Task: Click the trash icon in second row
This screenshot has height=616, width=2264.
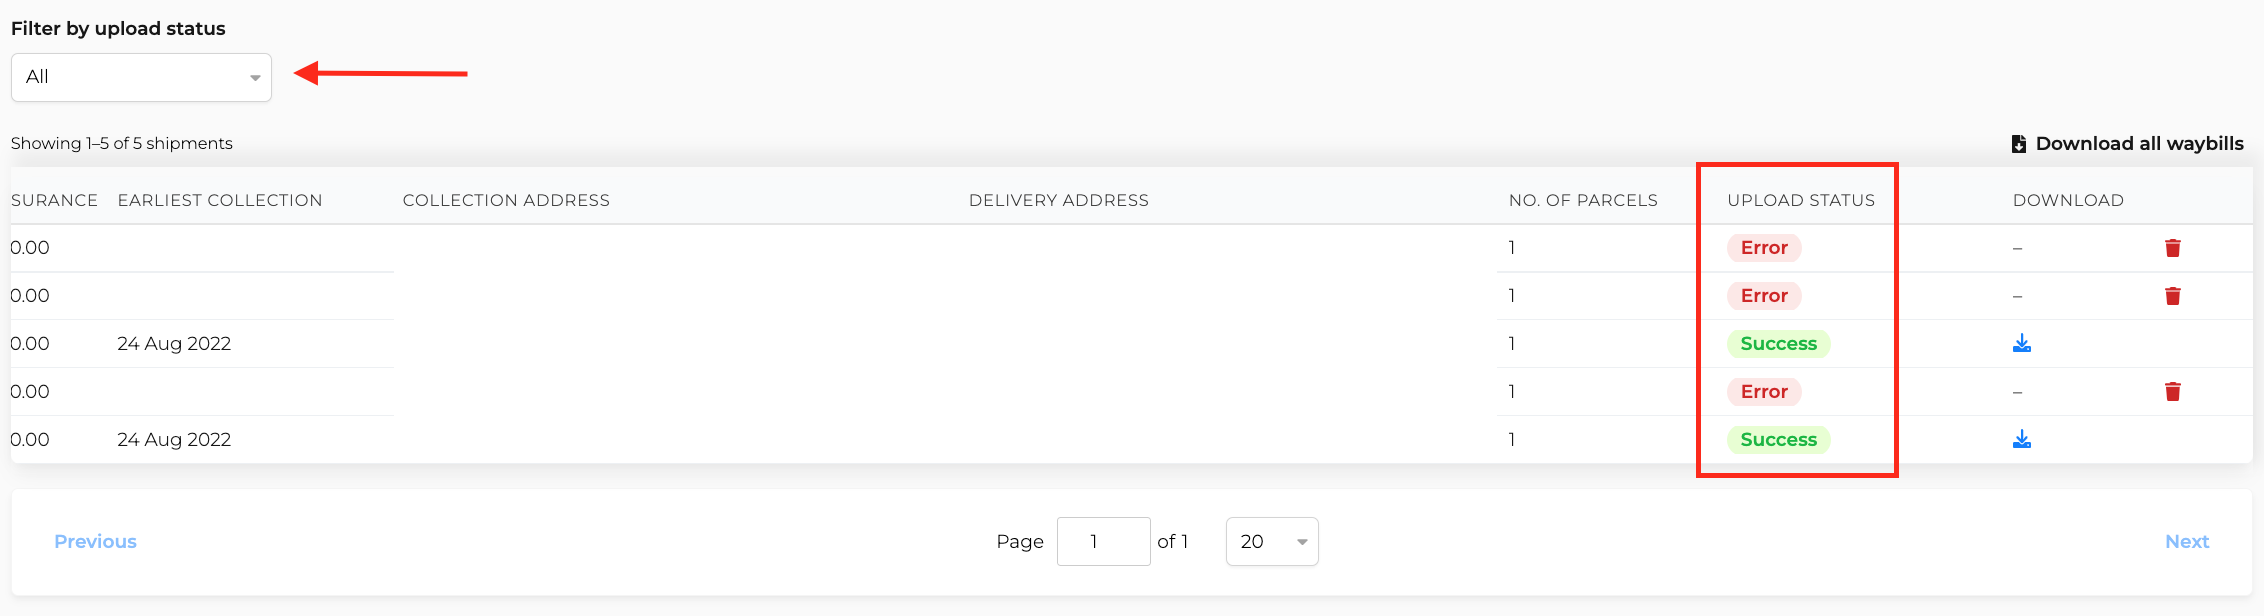Action: tap(2172, 296)
